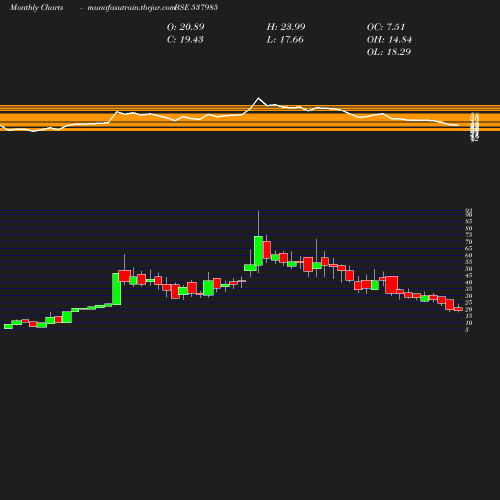
Task: Click the OC: 7.51 reading
Action: (386, 27)
